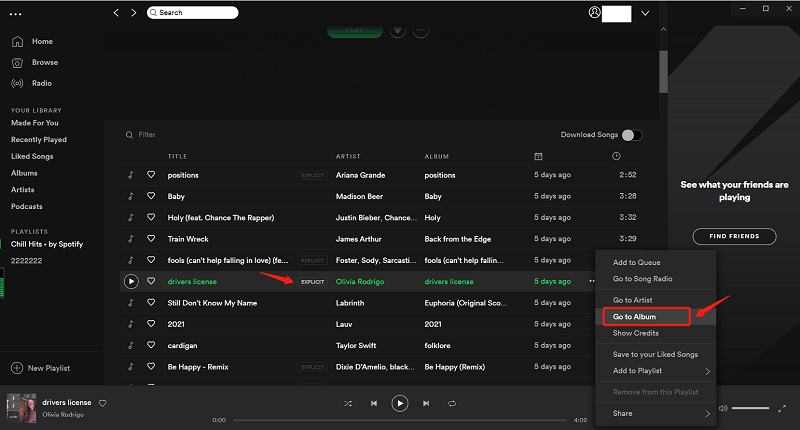Like the song 2021
The height and width of the screenshot is (430, 800).
click(x=151, y=324)
